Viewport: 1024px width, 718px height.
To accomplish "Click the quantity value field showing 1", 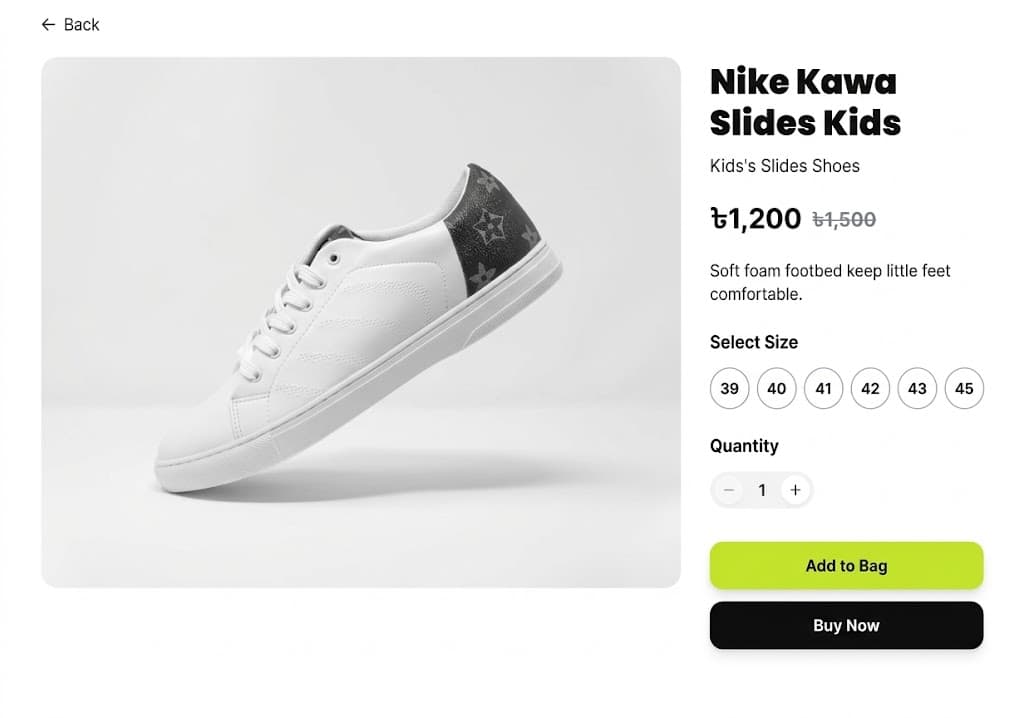I will coord(762,490).
